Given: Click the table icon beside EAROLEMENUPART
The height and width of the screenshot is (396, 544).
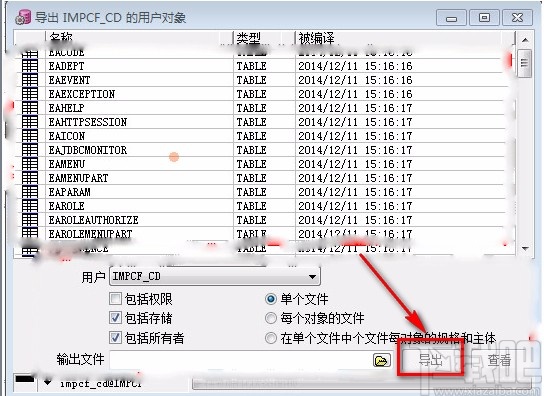Looking at the screenshot, I should point(30,233).
